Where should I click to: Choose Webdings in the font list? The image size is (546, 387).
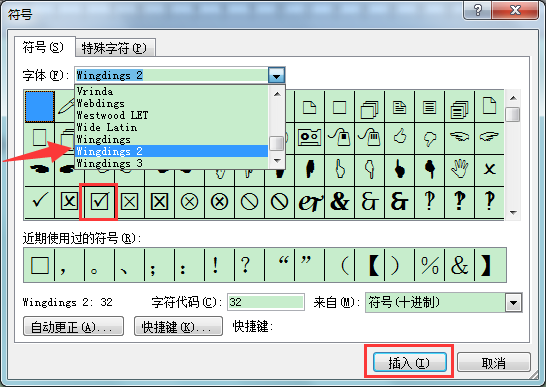(172, 103)
